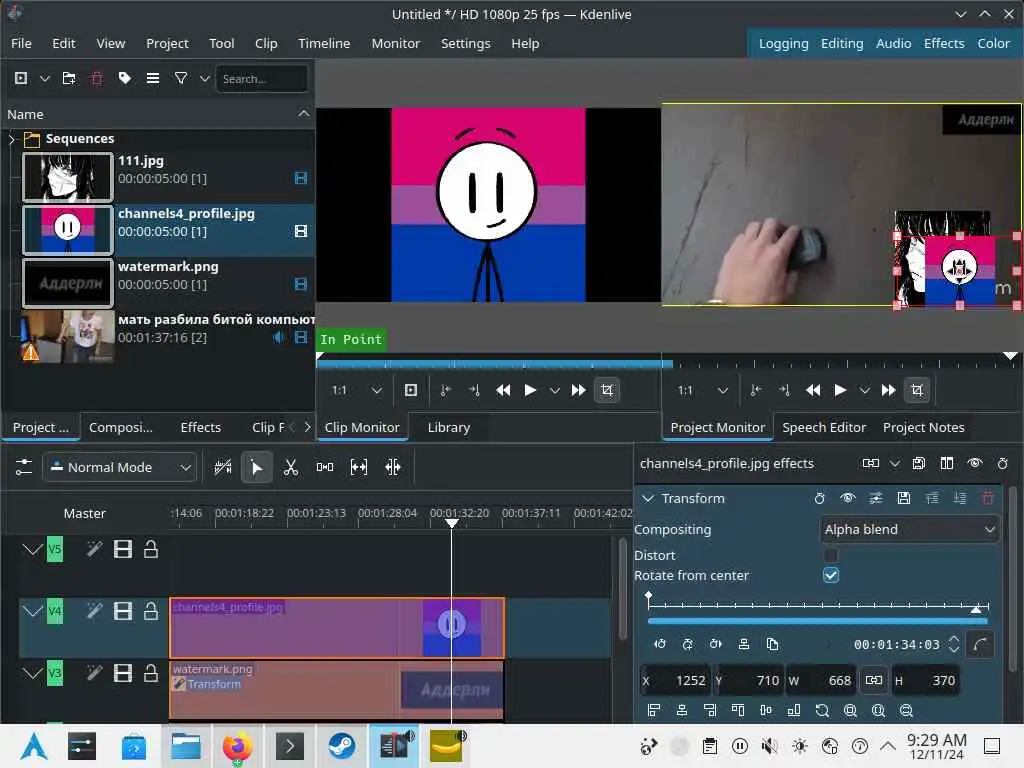Screen dimensions: 1024x768
Task: Switch to Library tab
Action: [x=449, y=427]
